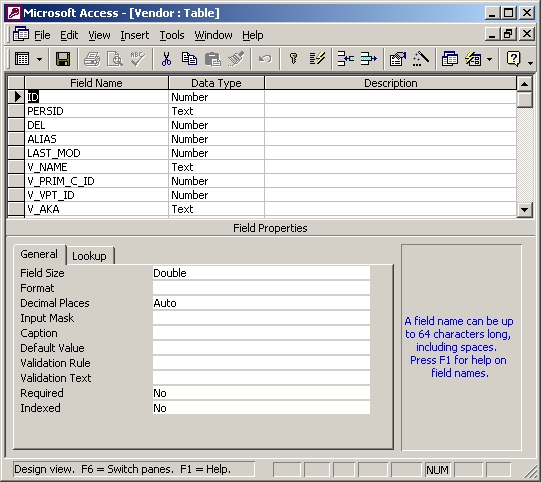Click the Cut scissors icon

(x=166, y=59)
